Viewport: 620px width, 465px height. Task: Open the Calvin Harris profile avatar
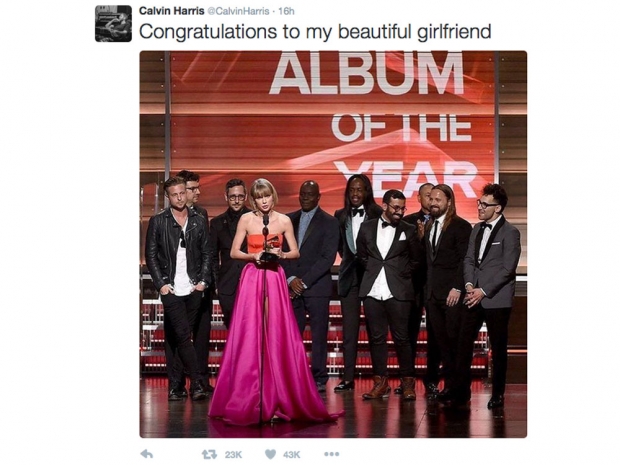tap(113, 23)
